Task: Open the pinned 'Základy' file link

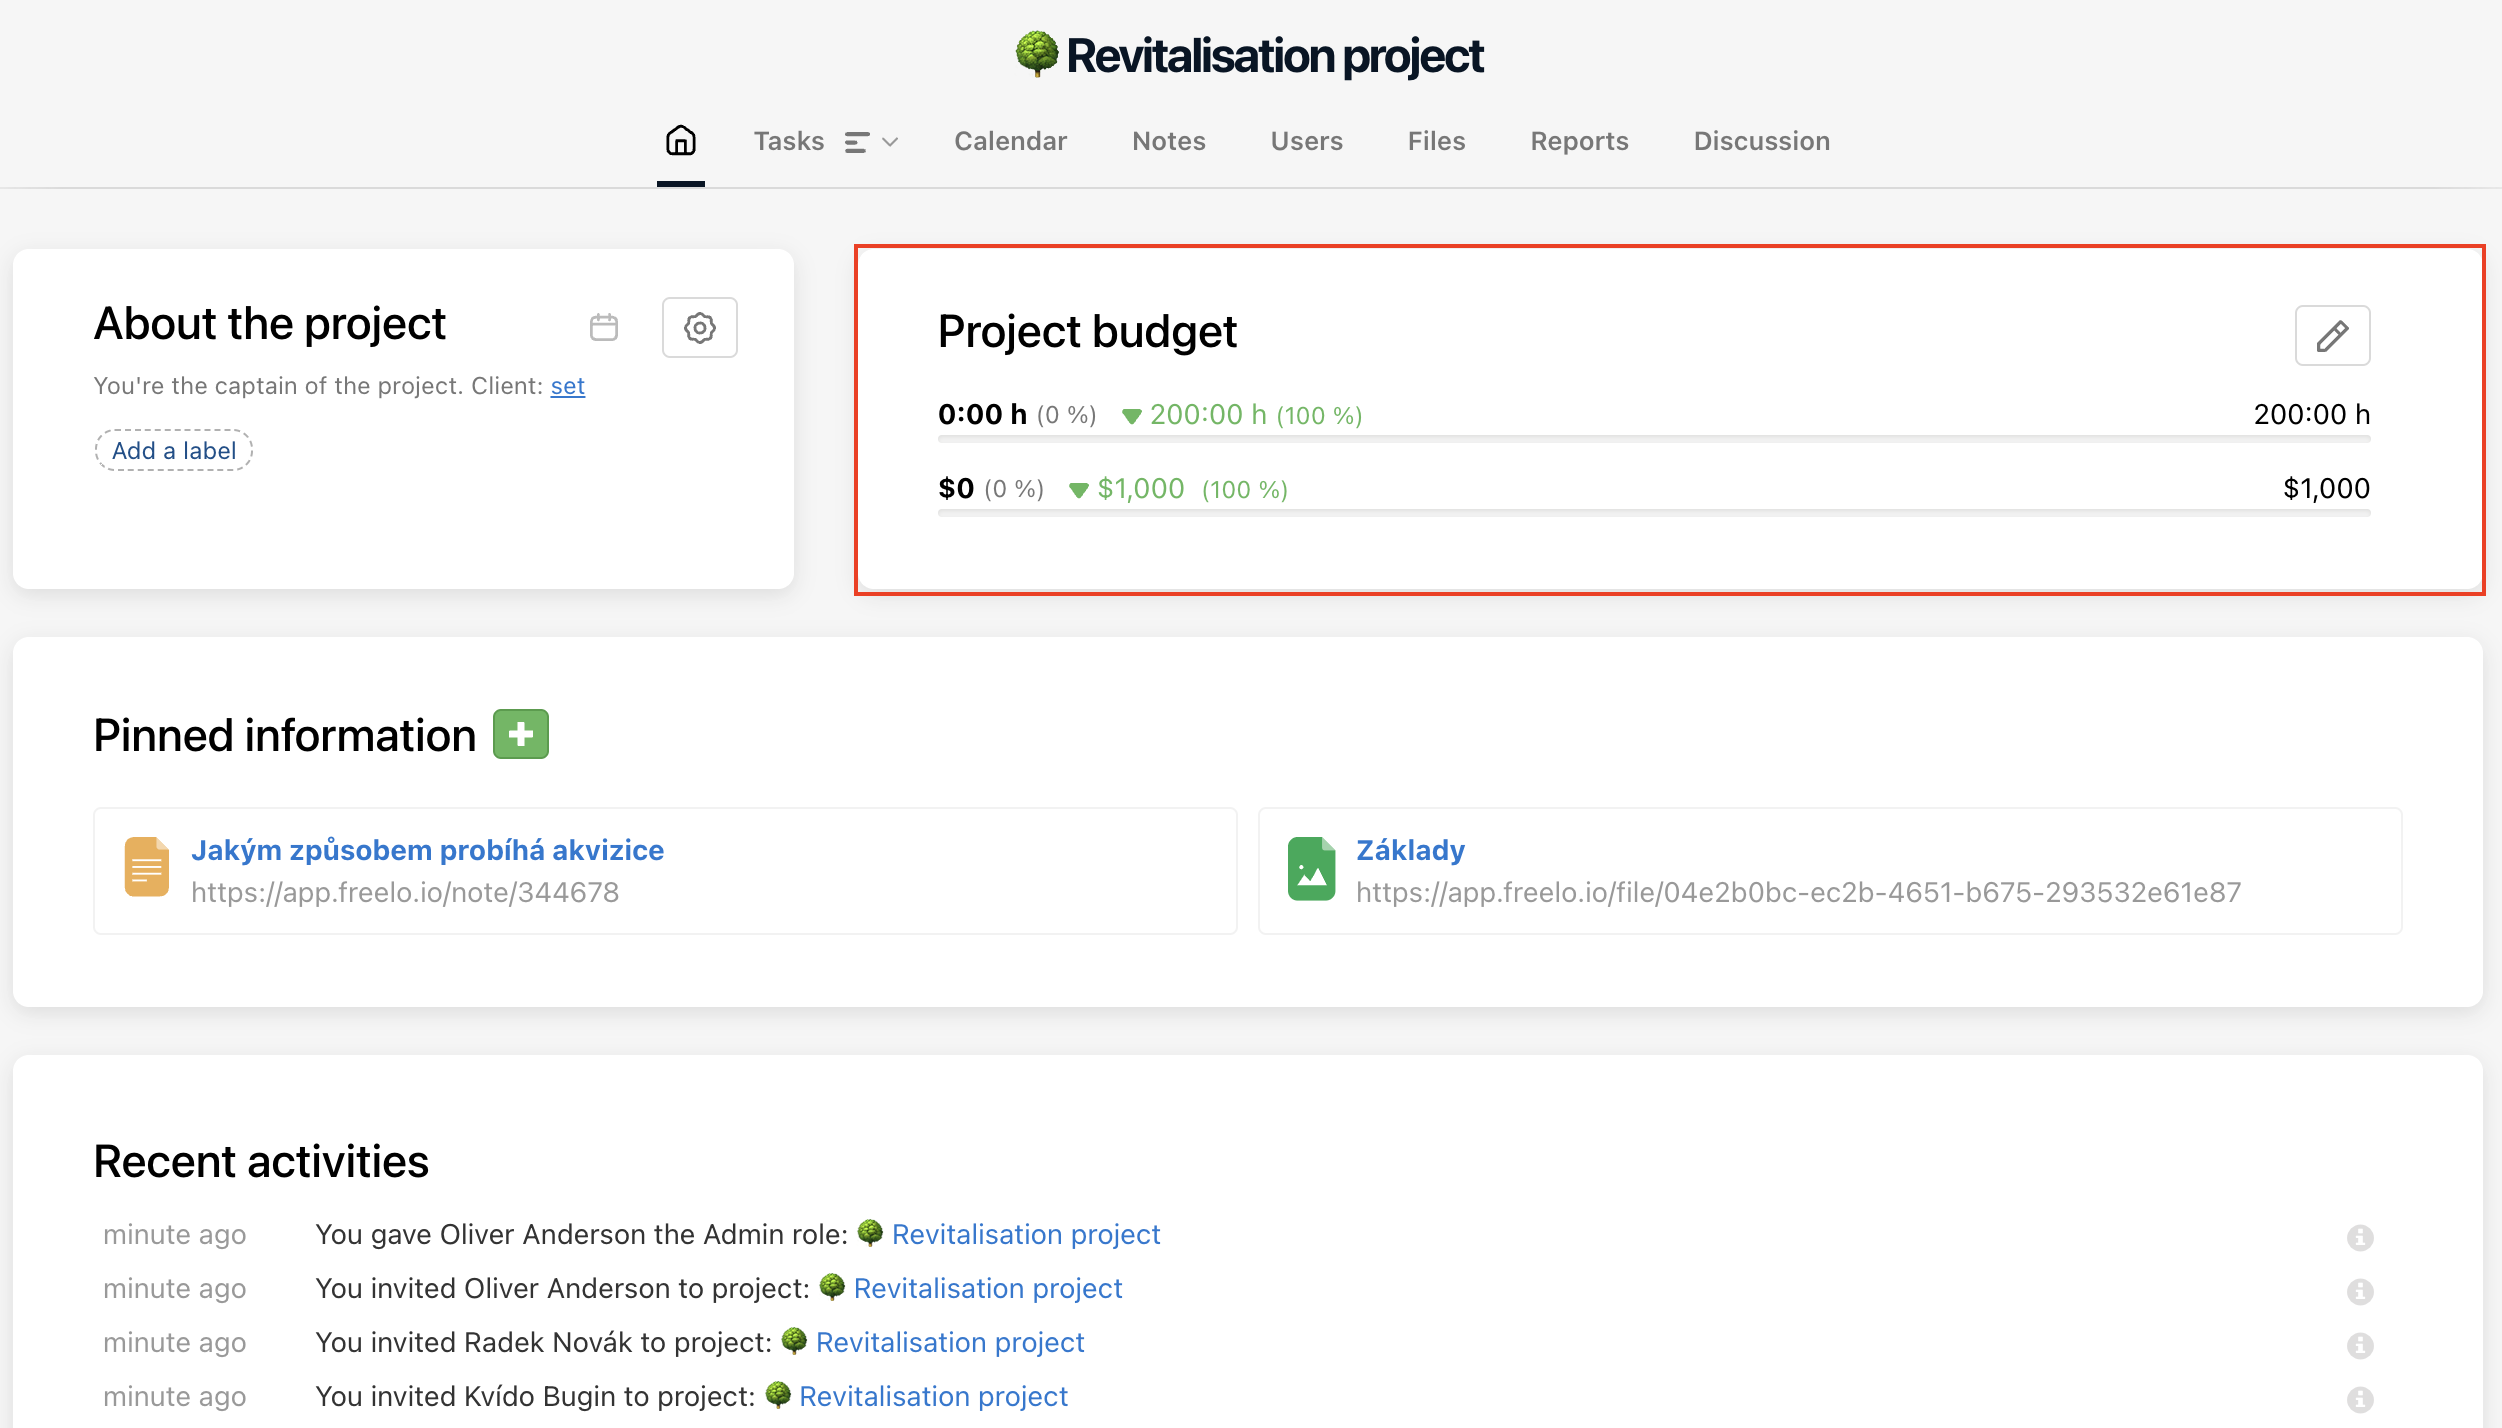Action: (1410, 850)
